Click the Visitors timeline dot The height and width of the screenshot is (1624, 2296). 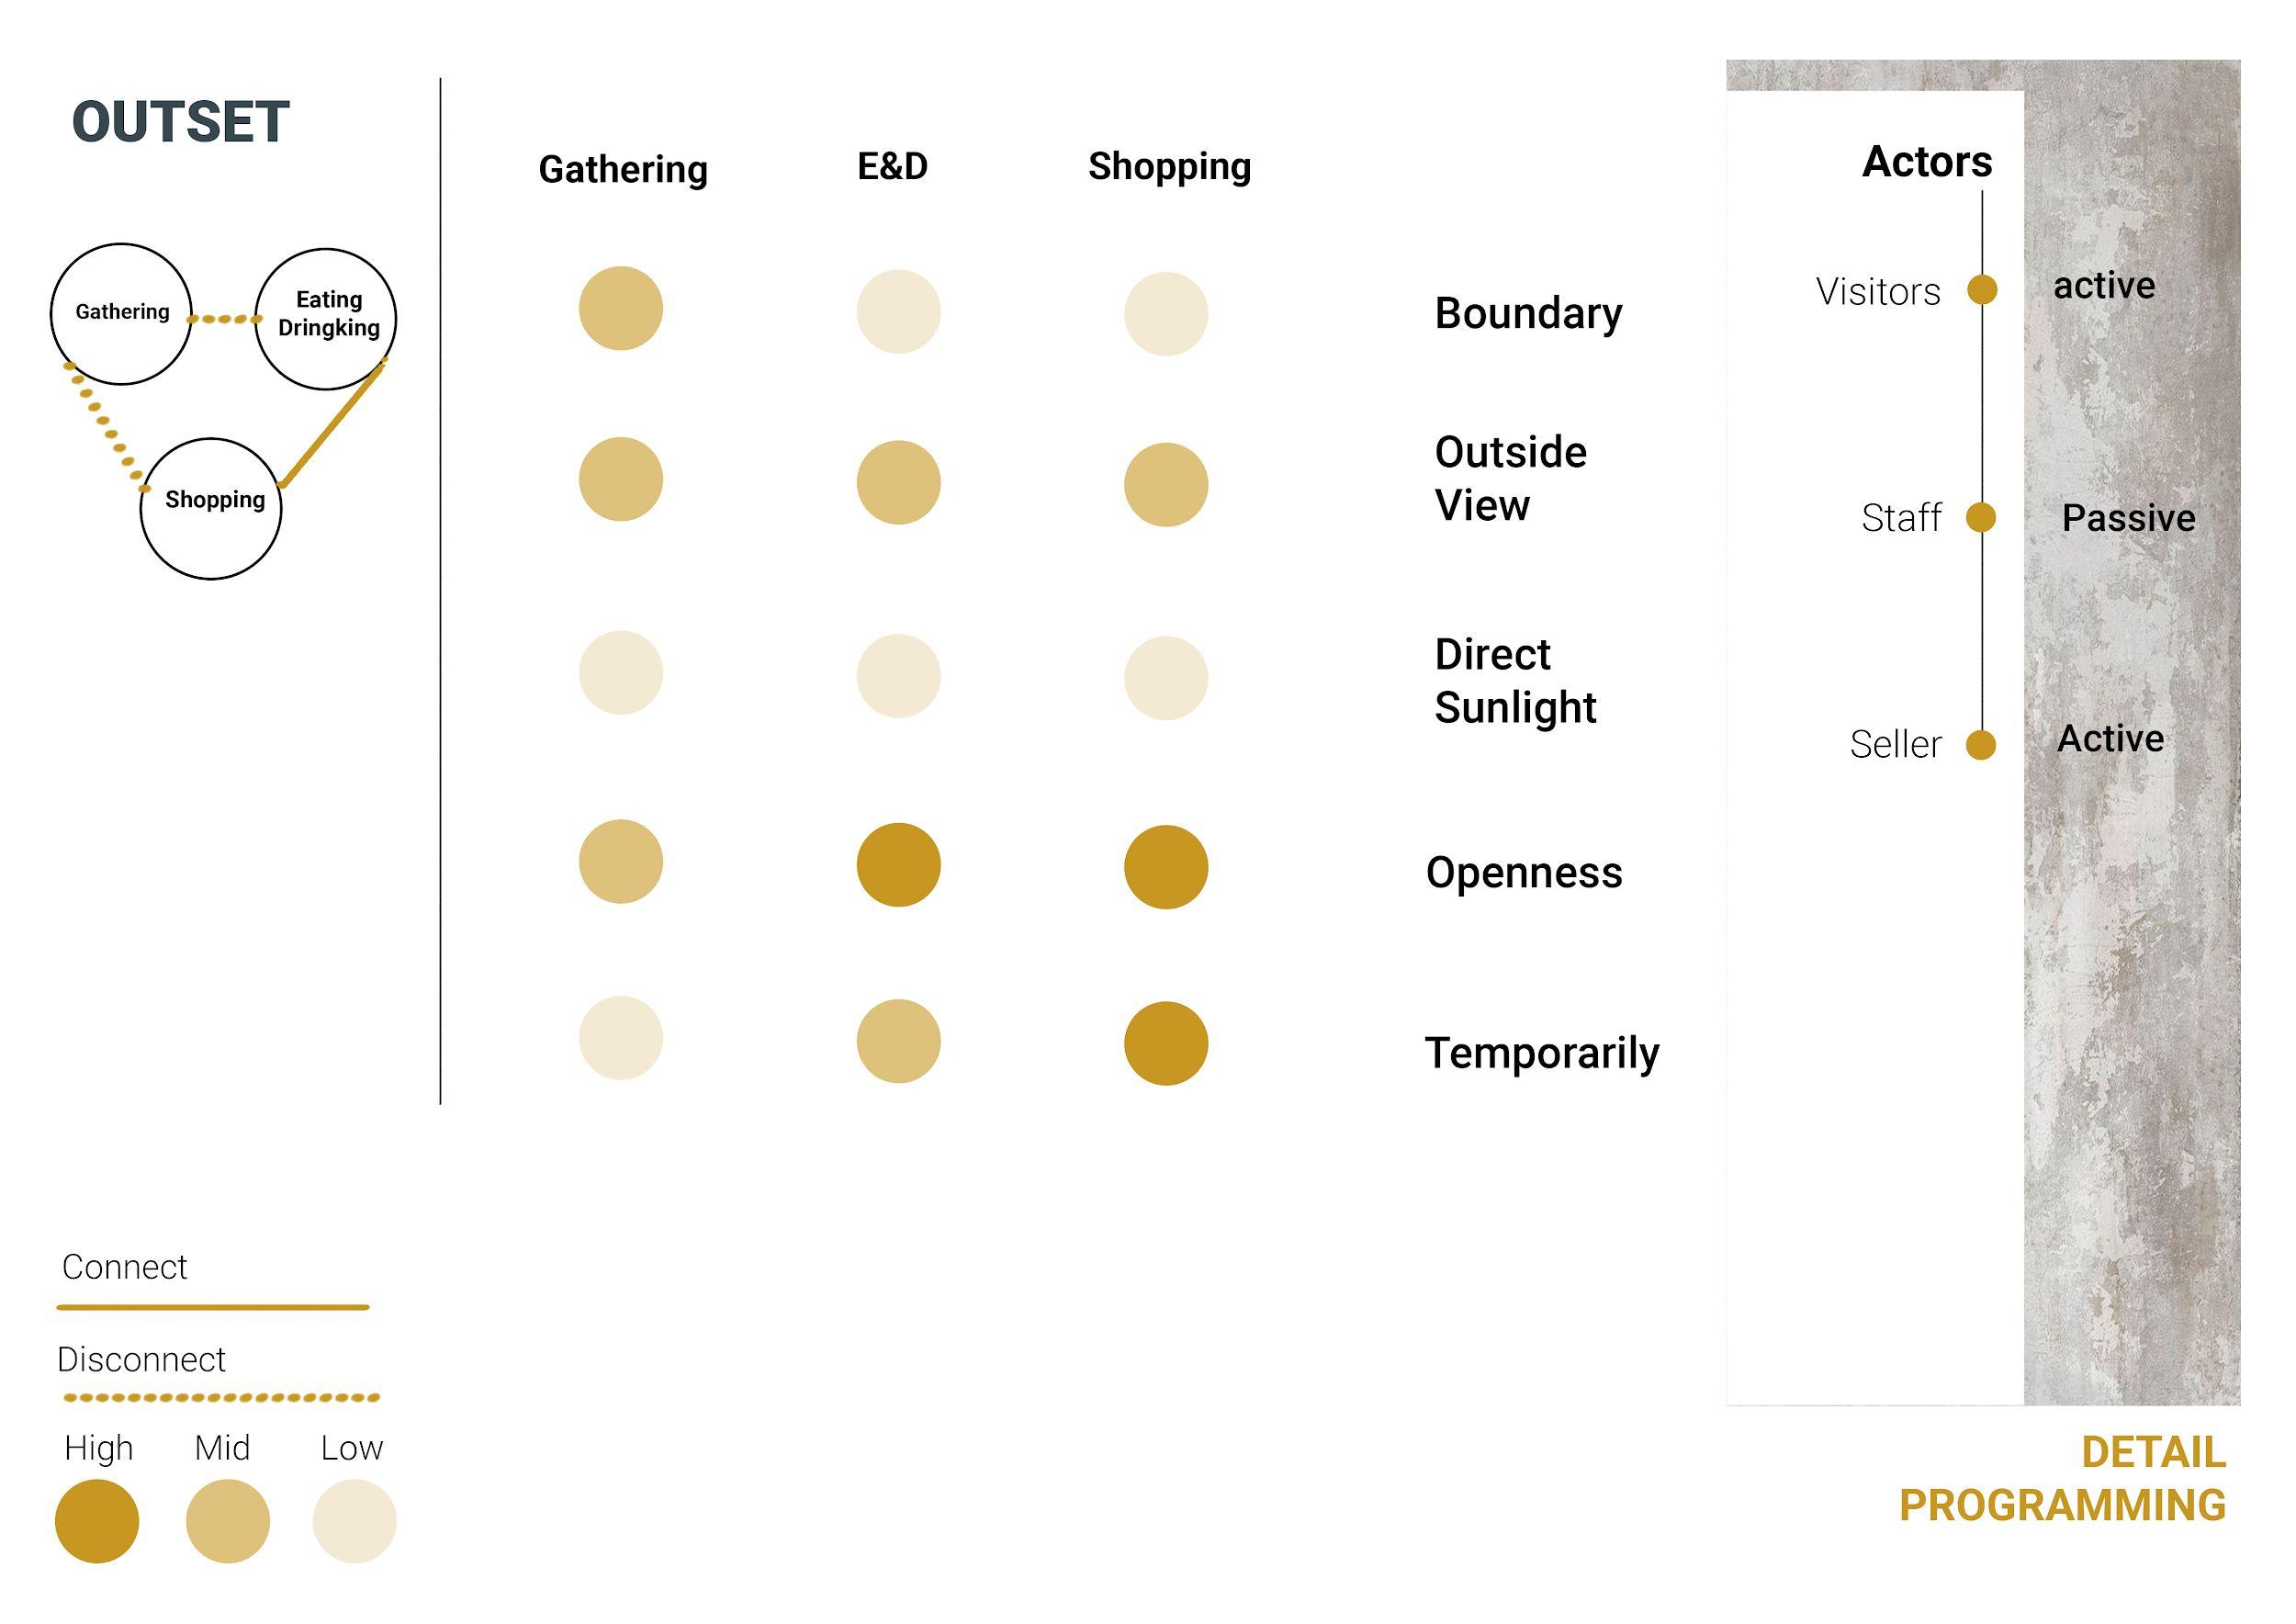(1982, 290)
